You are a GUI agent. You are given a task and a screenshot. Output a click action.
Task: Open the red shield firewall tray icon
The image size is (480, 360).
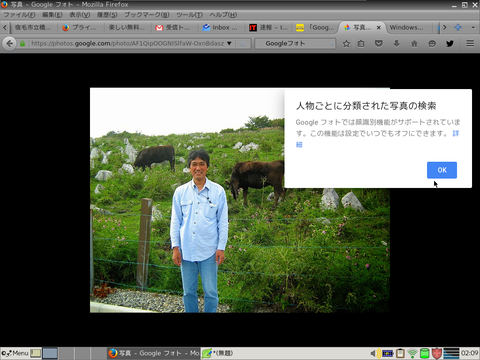(437, 353)
